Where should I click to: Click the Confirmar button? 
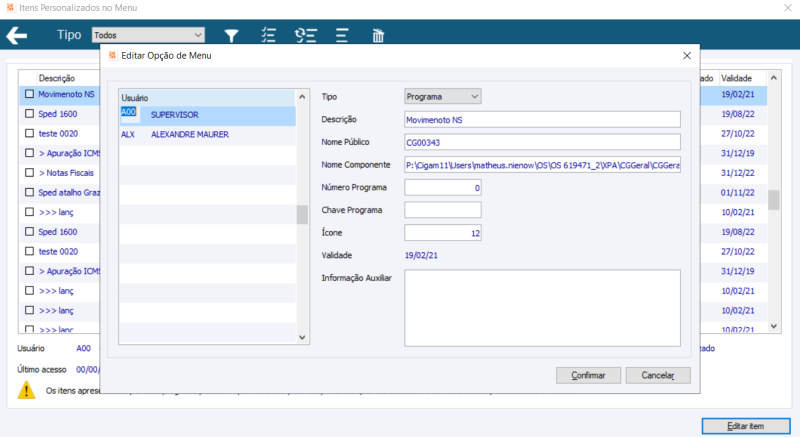[588, 375]
